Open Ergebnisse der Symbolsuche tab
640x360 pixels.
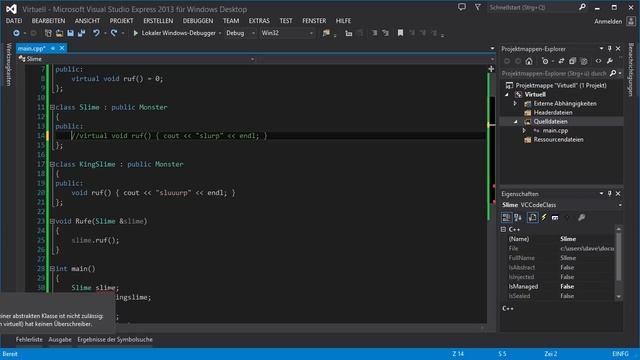point(115,340)
